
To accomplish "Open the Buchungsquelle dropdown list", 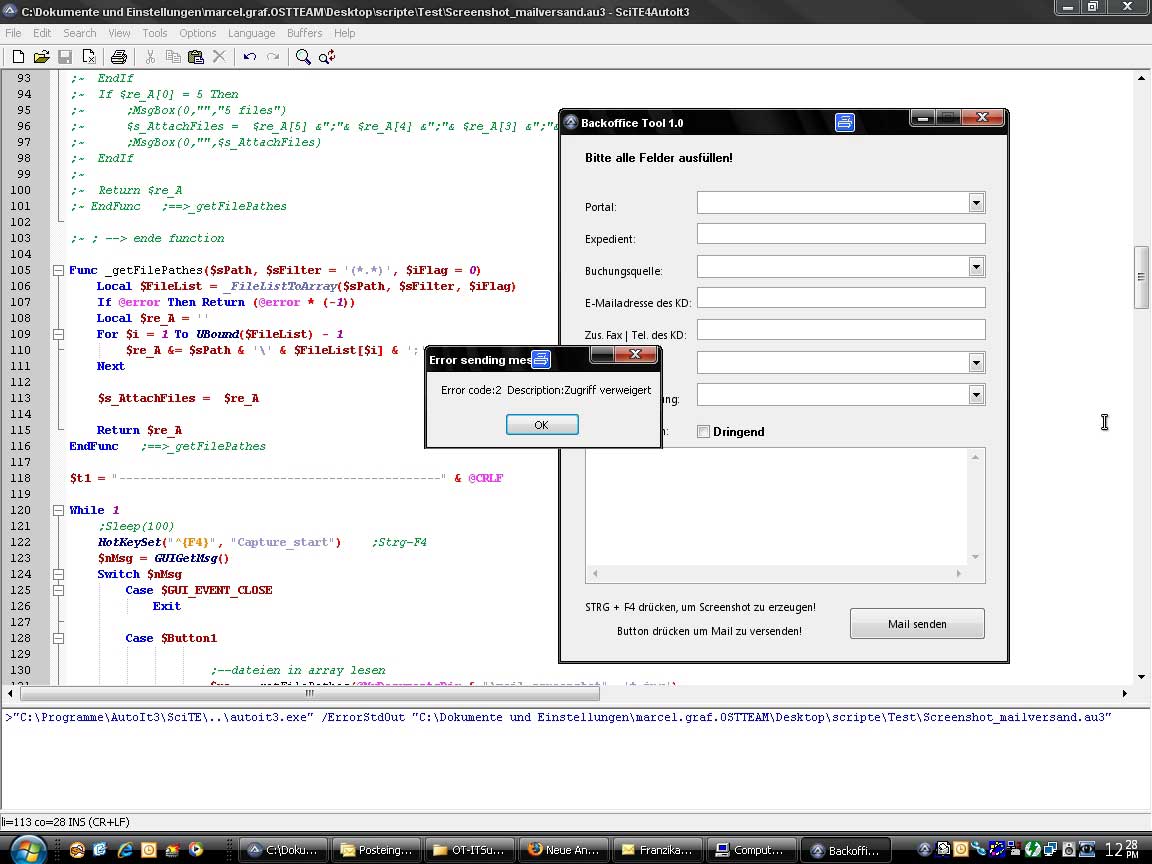I will tap(976, 267).
